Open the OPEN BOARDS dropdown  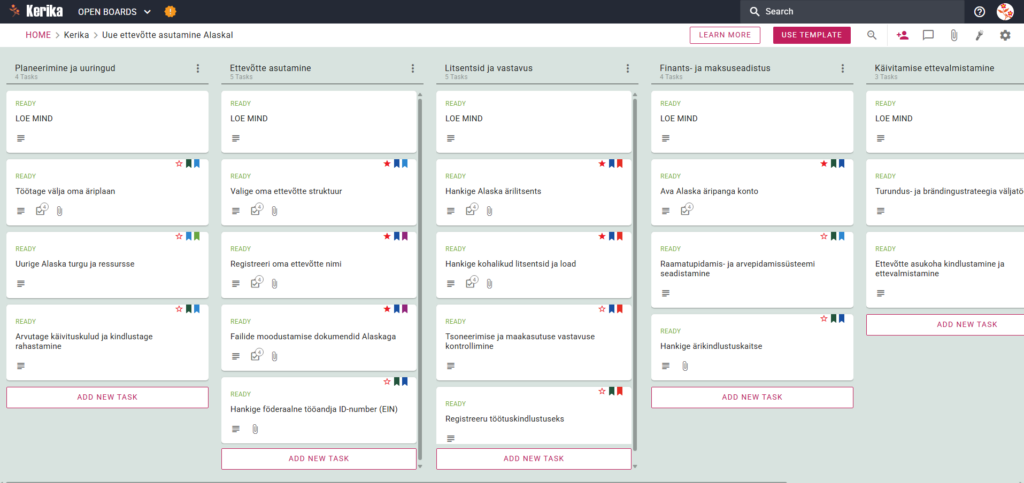114,12
